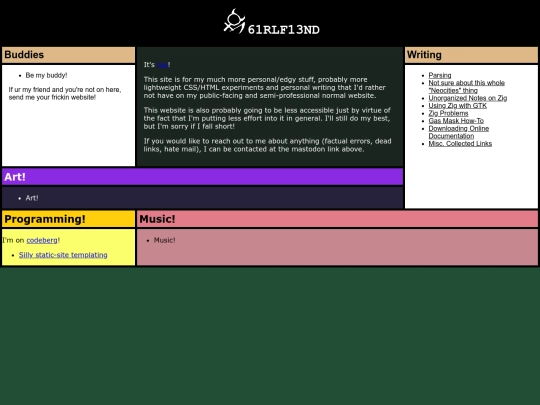Image resolution: width=540 pixels, height=405 pixels.
Task: Click the paragraph mentioning the mastodon link
Action: pyautogui.click(x=267, y=145)
